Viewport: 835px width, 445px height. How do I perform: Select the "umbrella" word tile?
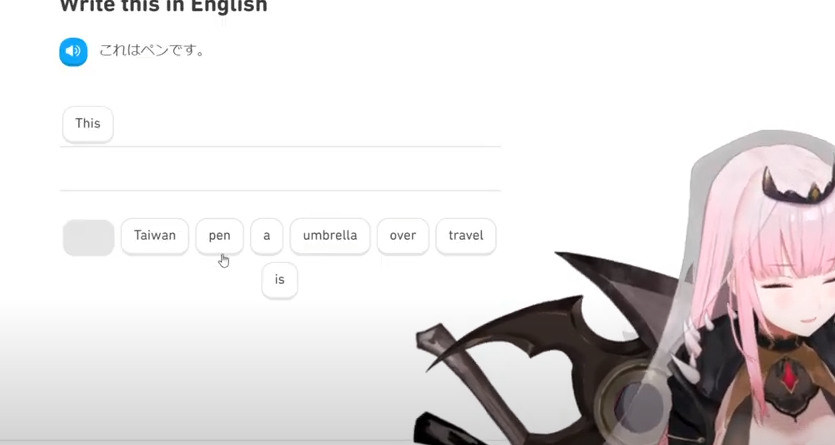[x=330, y=236]
